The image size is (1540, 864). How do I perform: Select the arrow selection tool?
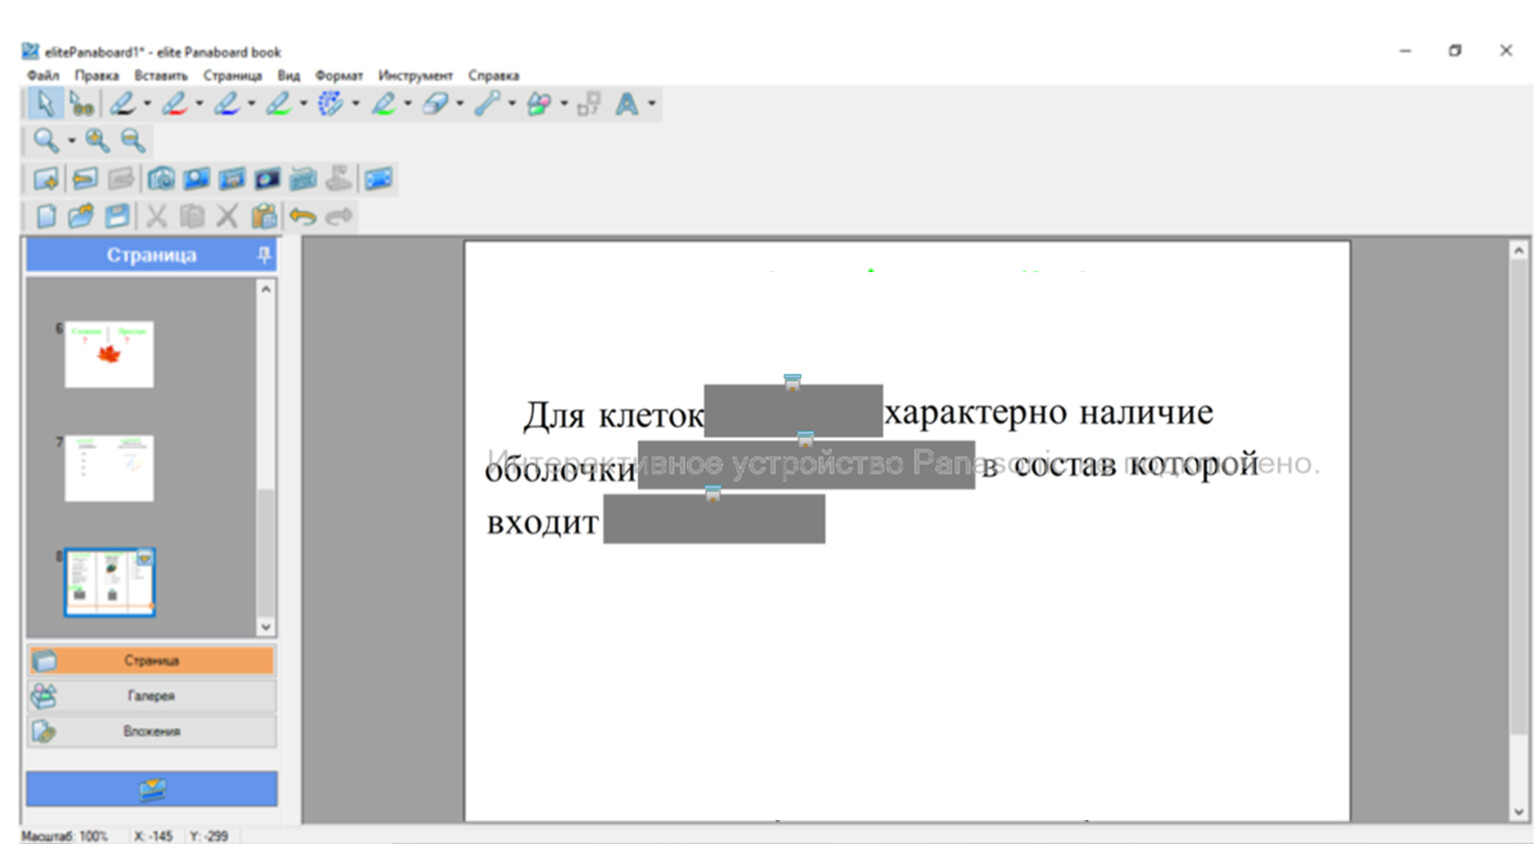44,104
